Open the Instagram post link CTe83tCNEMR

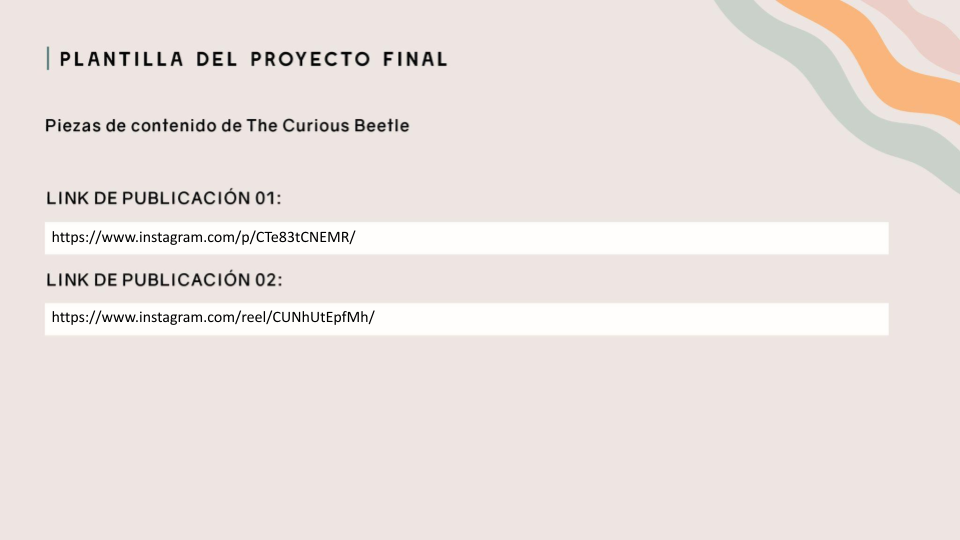click(203, 238)
